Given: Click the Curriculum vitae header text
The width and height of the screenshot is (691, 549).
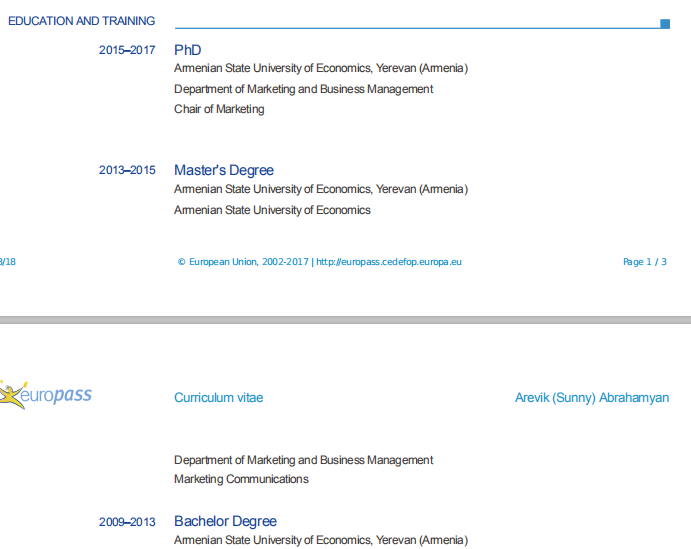Looking at the screenshot, I should [x=218, y=398].
